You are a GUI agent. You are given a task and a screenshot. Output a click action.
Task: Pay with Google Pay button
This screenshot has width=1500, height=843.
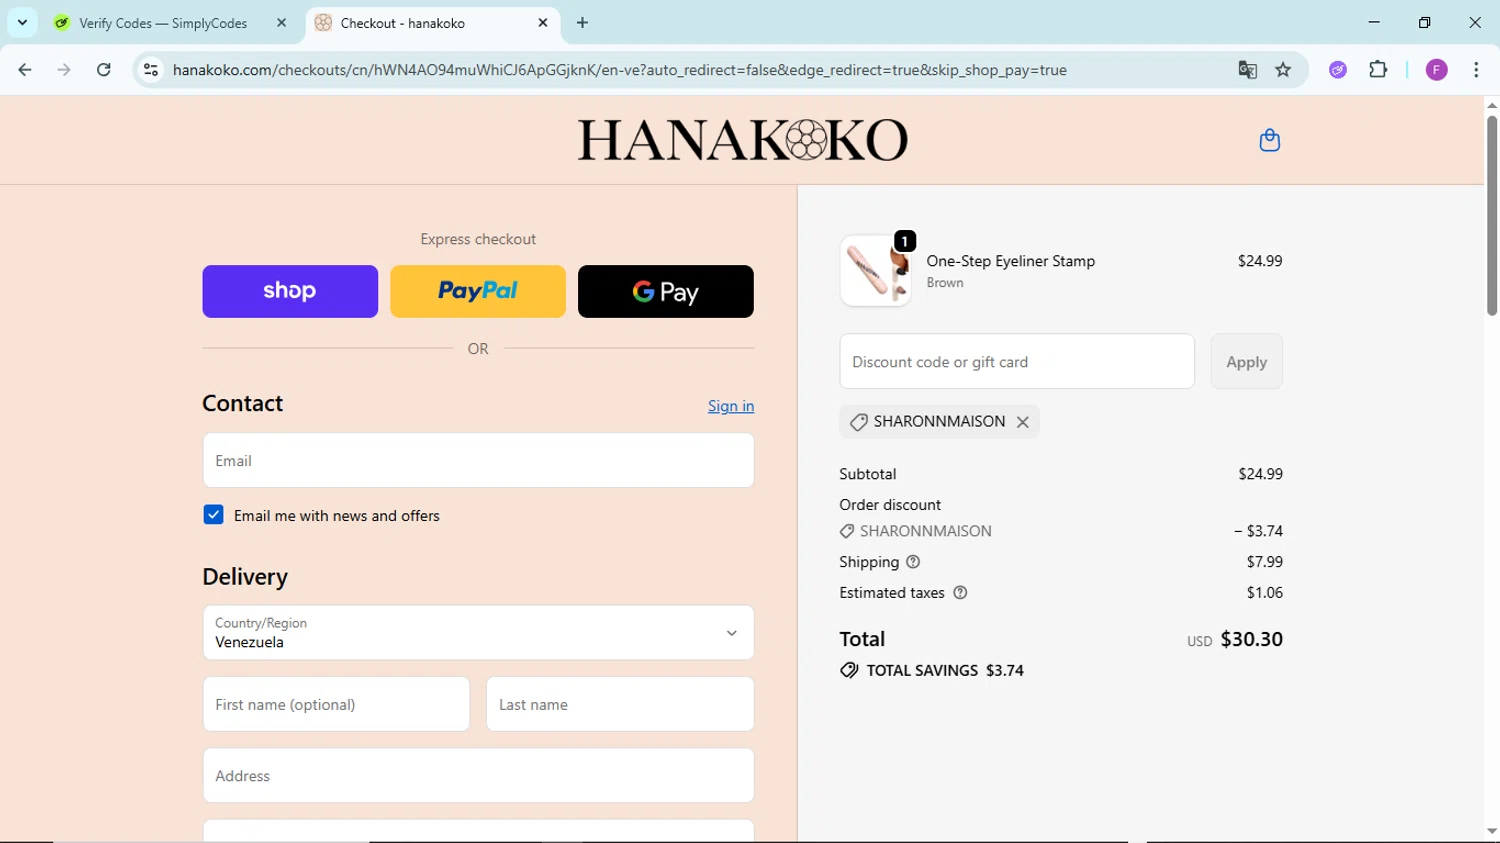point(666,291)
